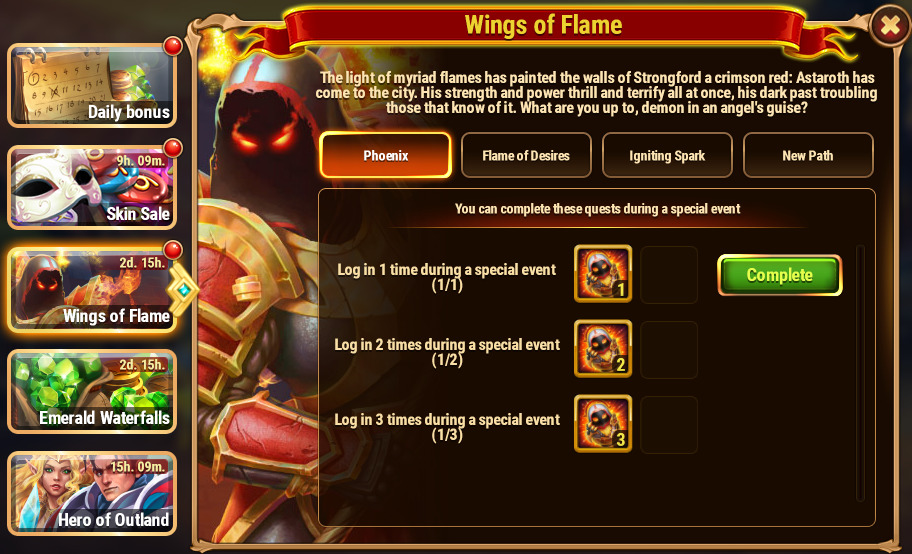Viewport: 912px width, 554px height.
Task: Click the empty reward slot beside second quest
Action: [x=669, y=349]
